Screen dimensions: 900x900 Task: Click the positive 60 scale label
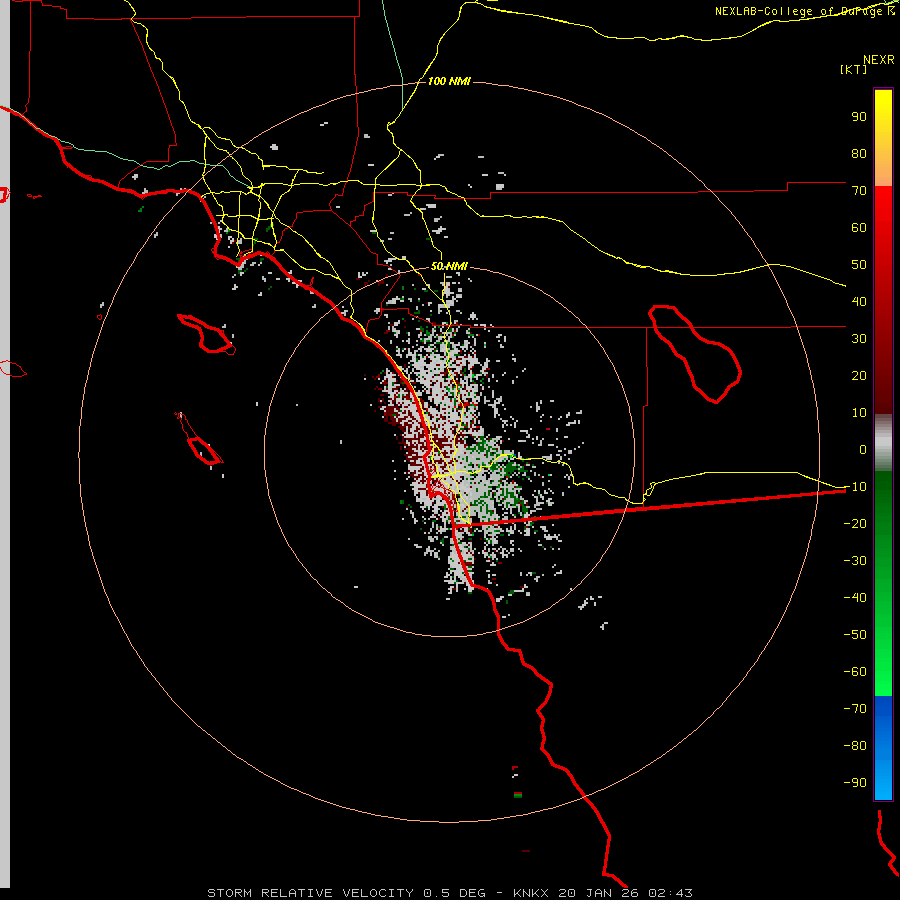pos(859,227)
